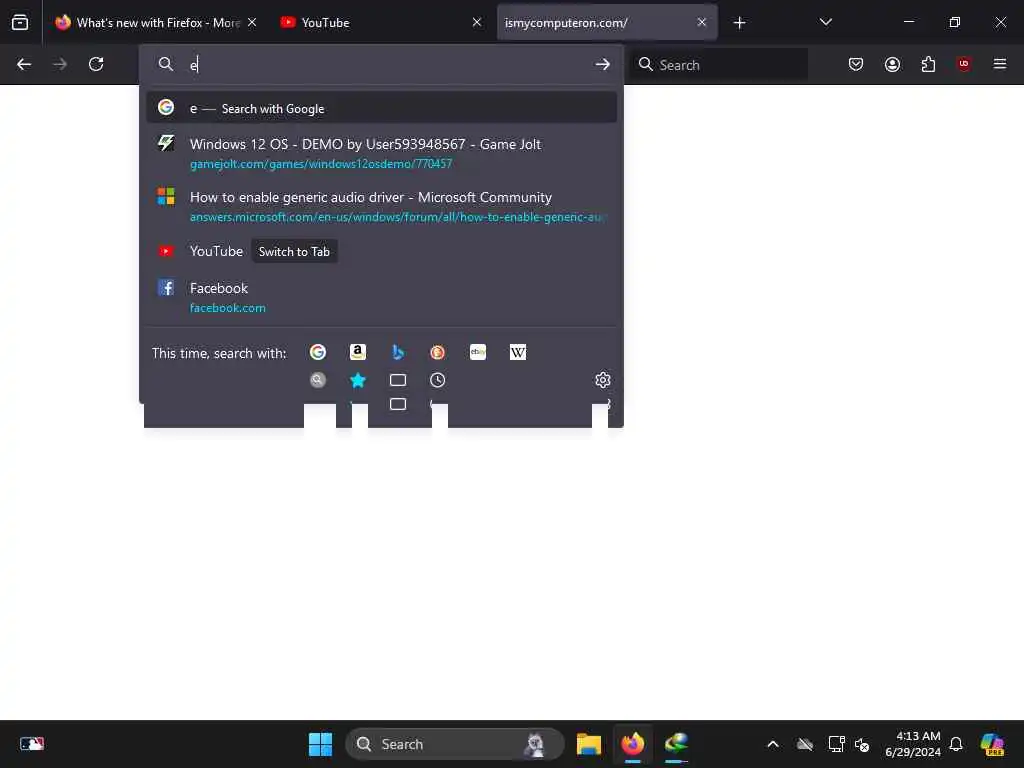Open Firefox View tab list icon
This screenshot has height=768, width=1024.
(x=20, y=22)
